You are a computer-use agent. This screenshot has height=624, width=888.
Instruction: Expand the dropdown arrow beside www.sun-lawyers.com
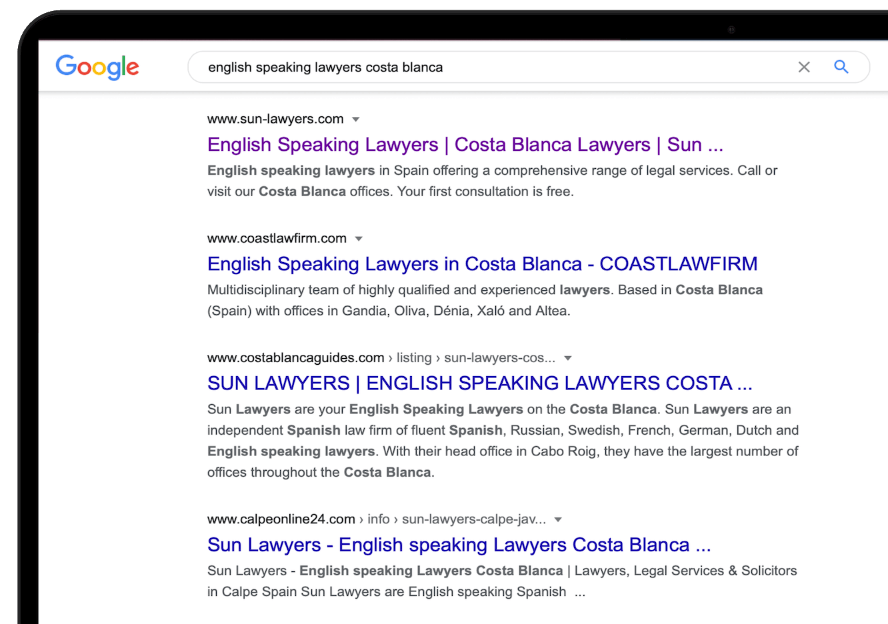356,119
